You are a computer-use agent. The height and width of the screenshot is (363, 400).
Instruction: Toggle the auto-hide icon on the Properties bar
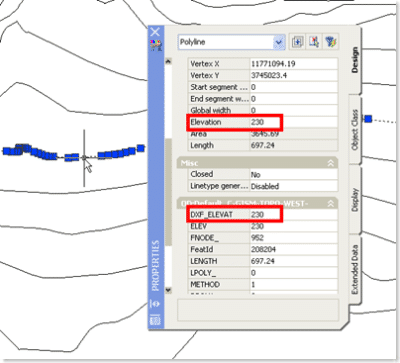(x=156, y=304)
